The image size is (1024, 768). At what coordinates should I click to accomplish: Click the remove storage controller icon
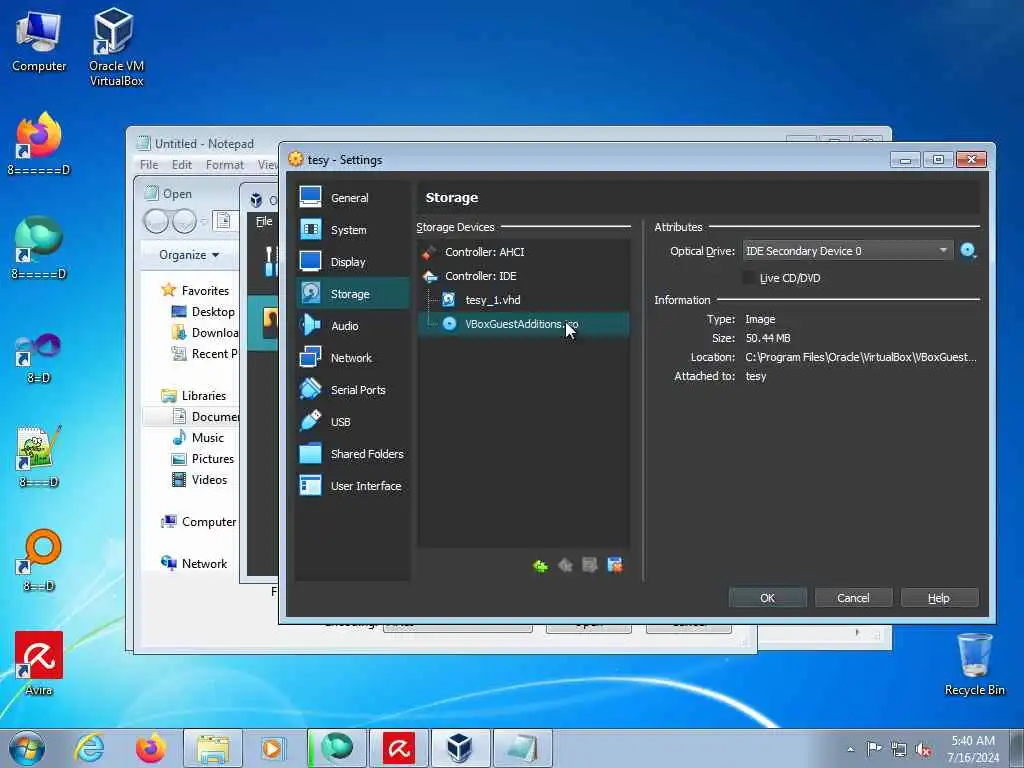pos(566,566)
